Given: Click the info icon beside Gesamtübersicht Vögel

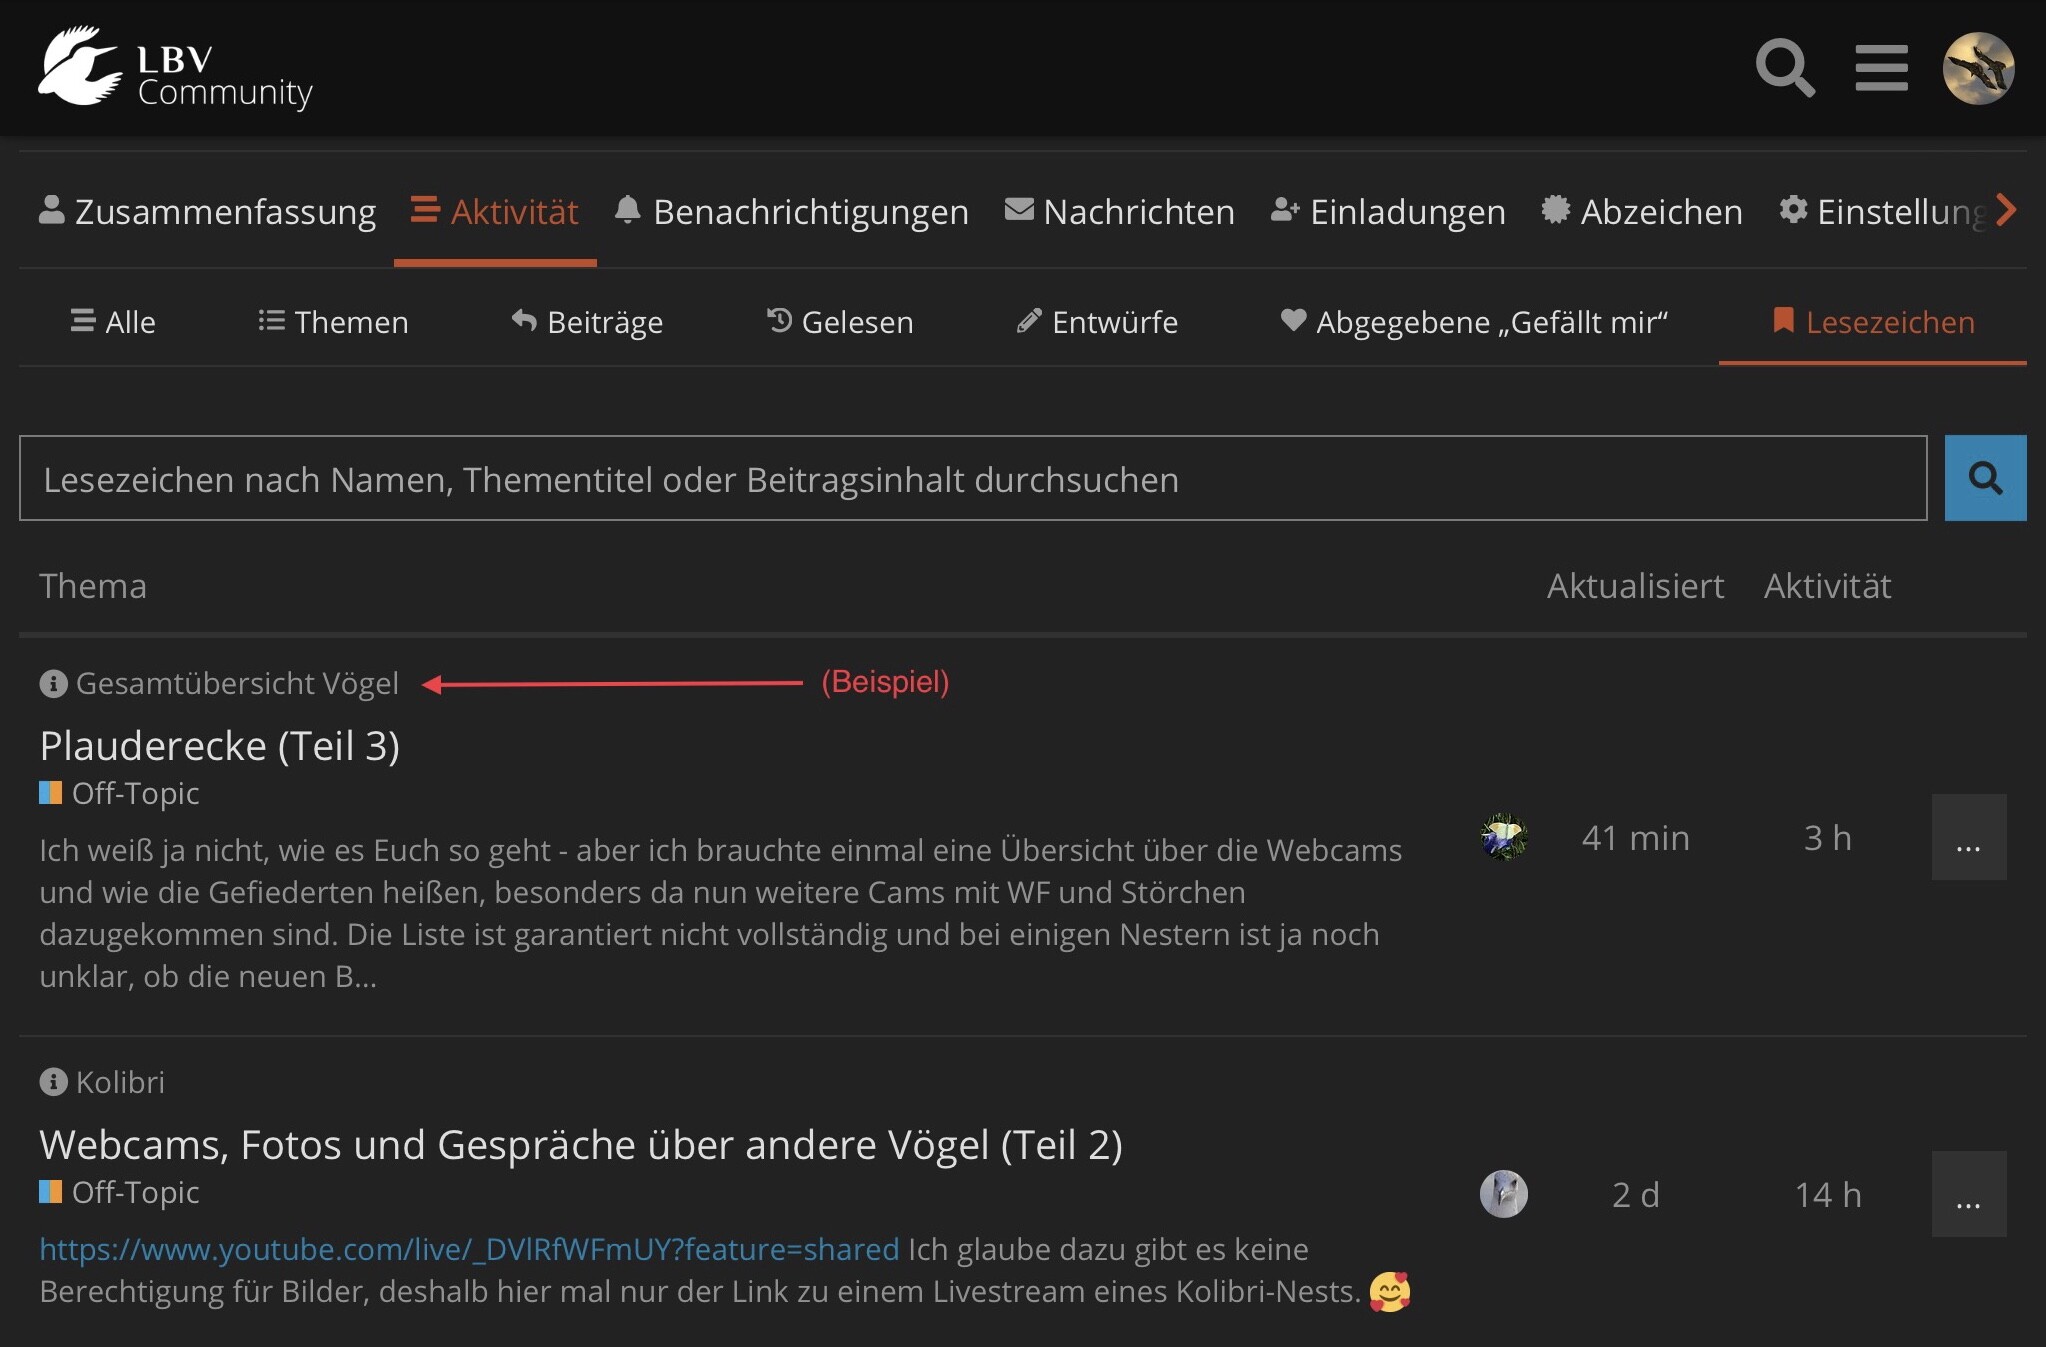Looking at the screenshot, I should pyautogui.click(x=53, y=684).
